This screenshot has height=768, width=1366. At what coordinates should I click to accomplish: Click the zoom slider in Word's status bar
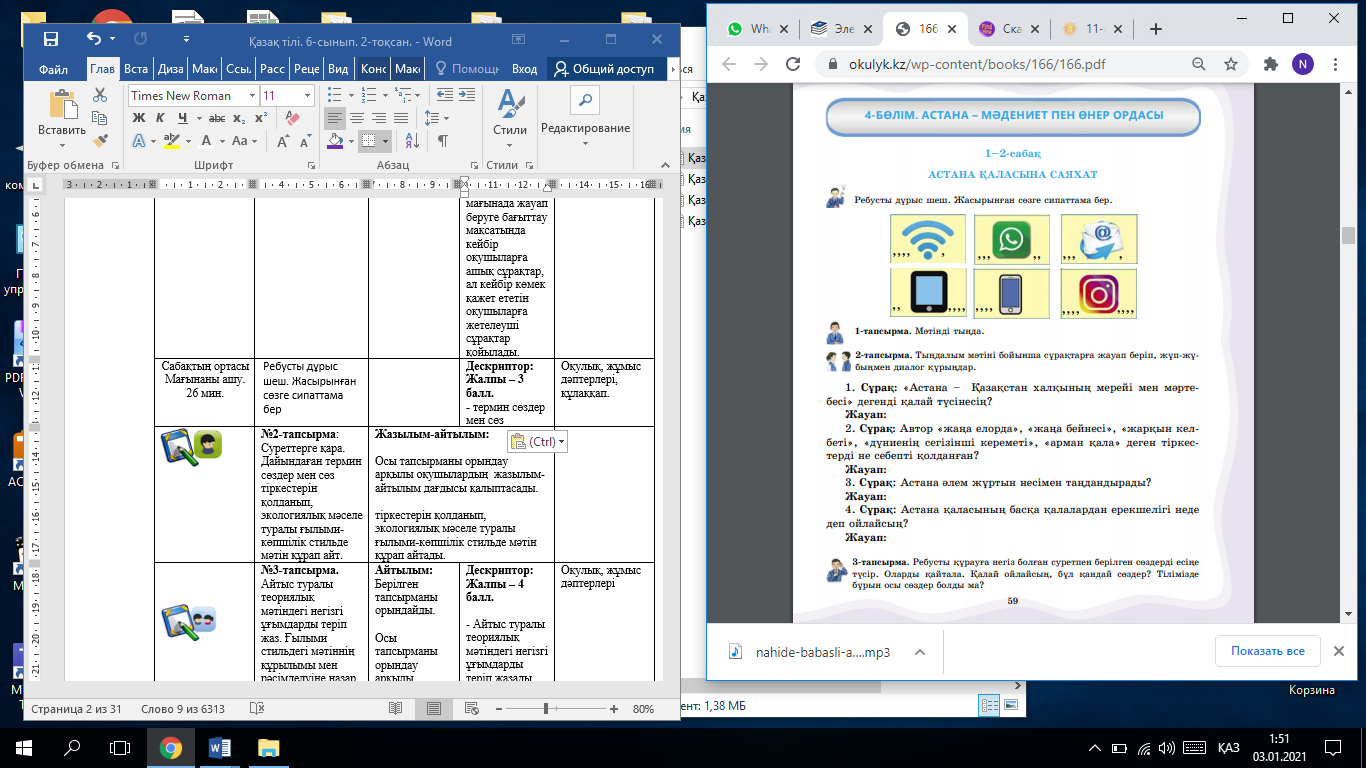(547, 709)
